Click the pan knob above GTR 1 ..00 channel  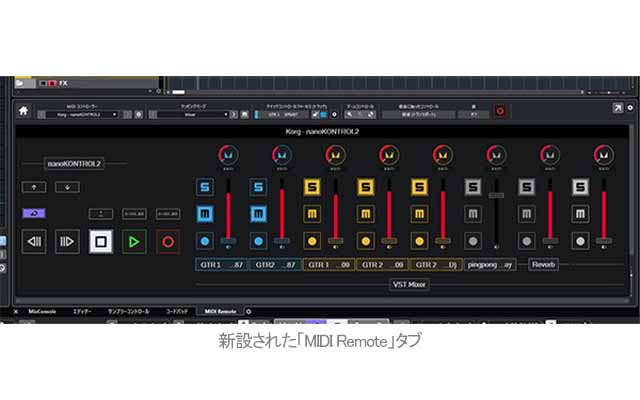pos(336,155)
